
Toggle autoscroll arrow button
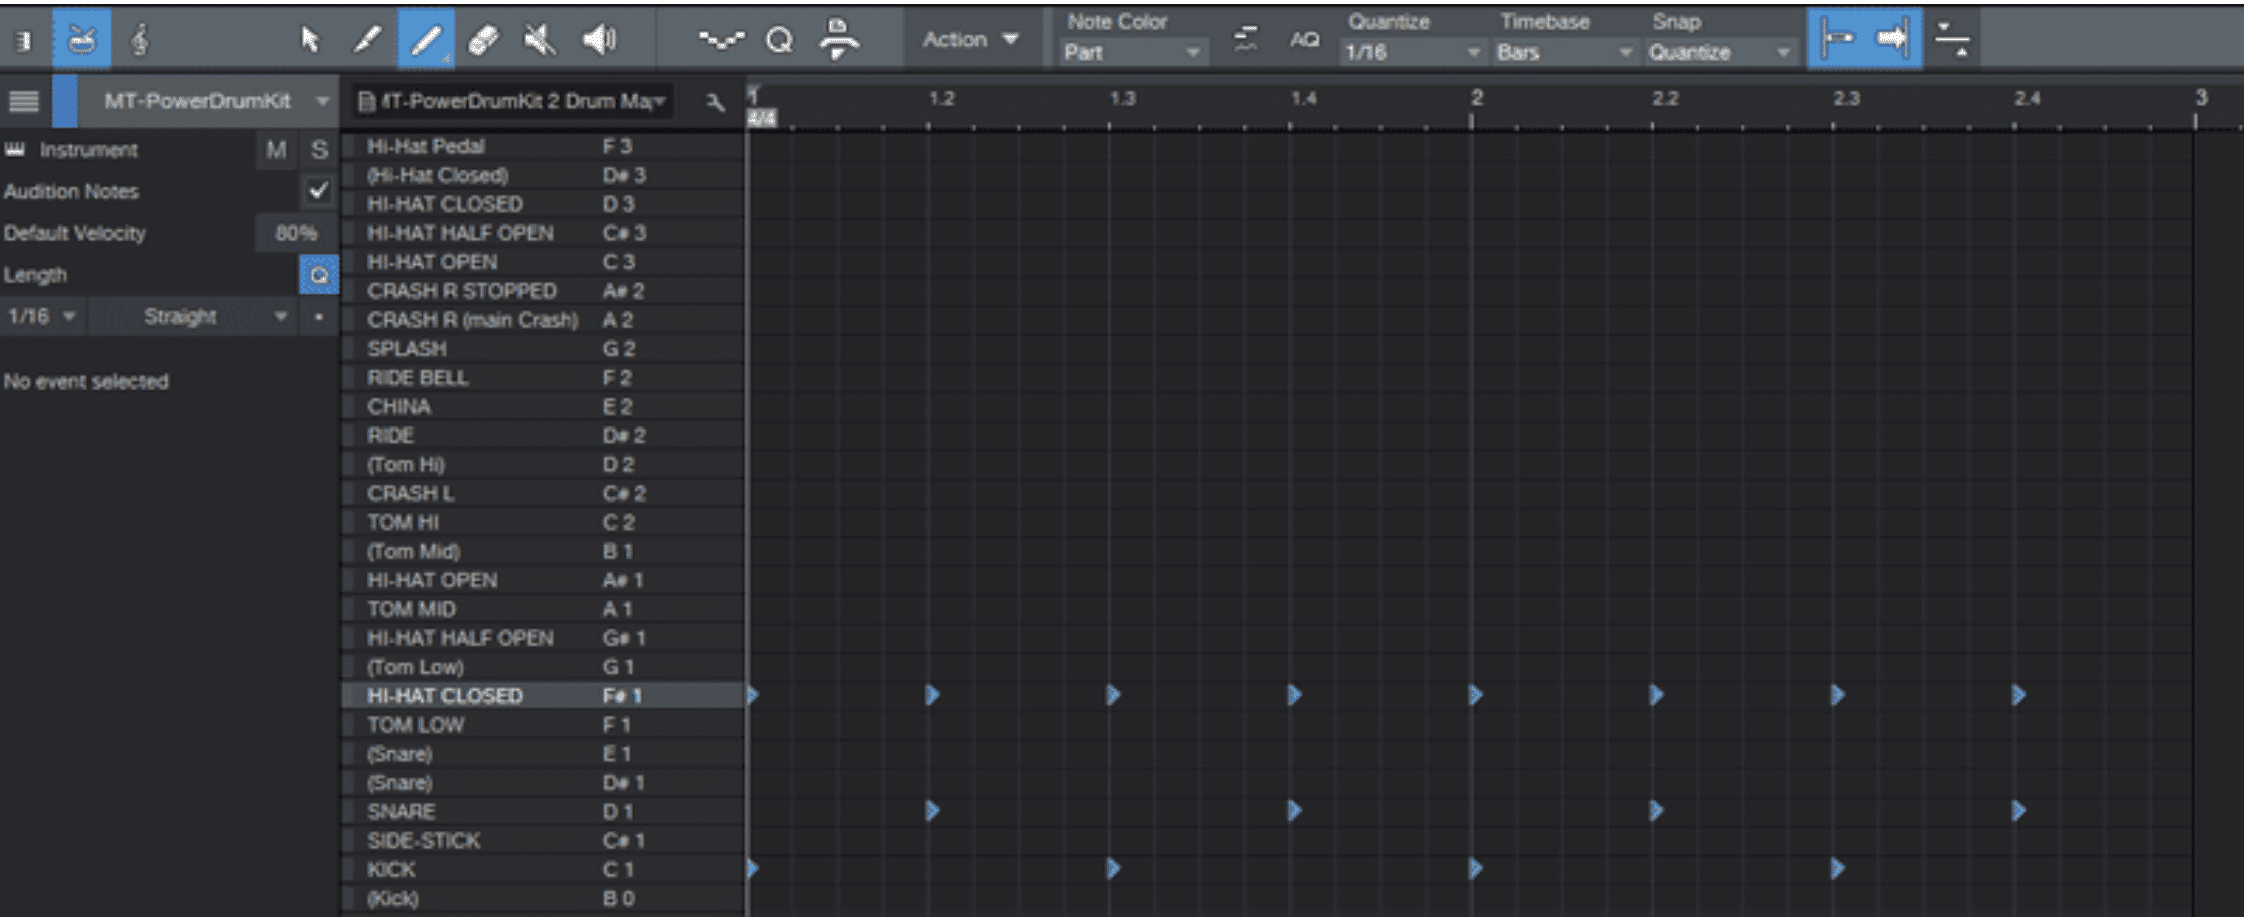(1893, 39)
